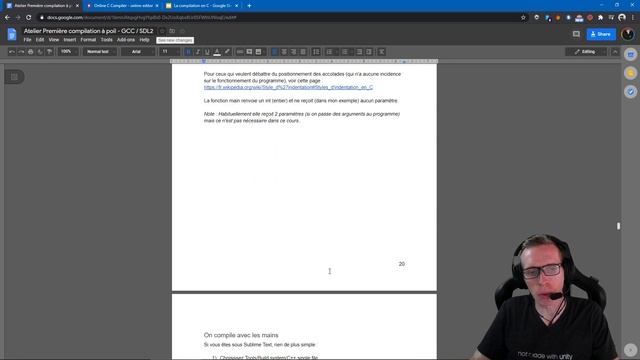The image size is (640, 360).
Task: Select the Paint format tool
Action: click(x=49, y=52)
